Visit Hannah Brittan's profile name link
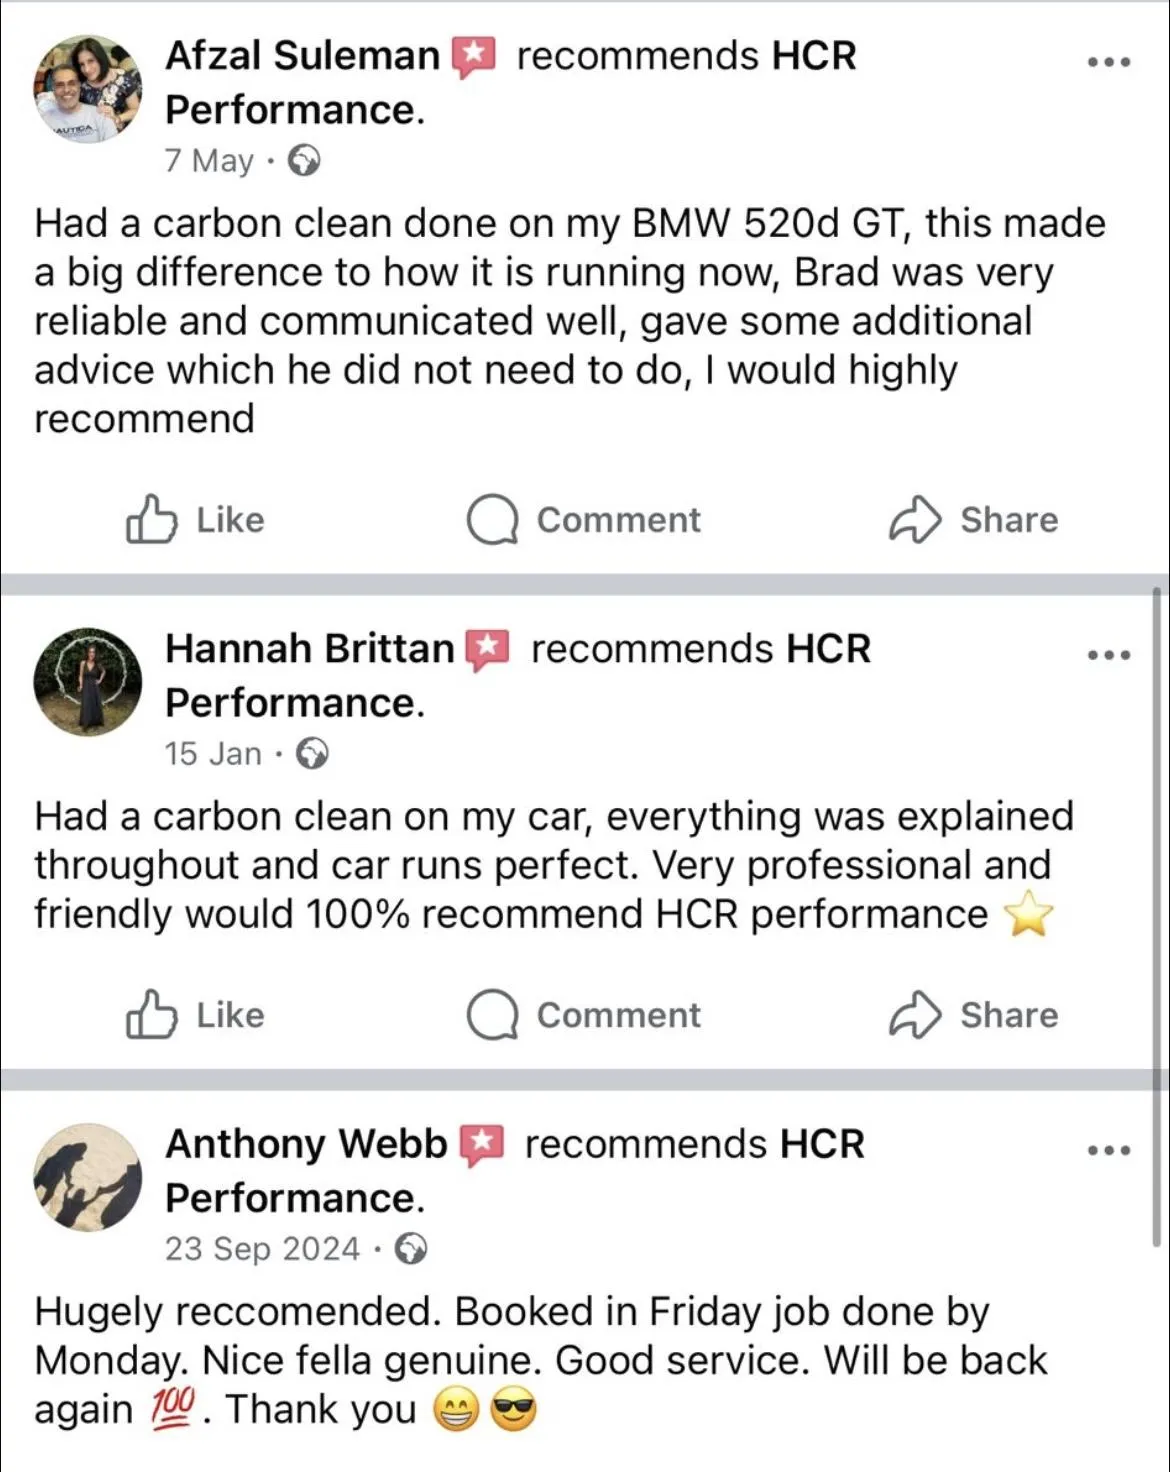 309,649
